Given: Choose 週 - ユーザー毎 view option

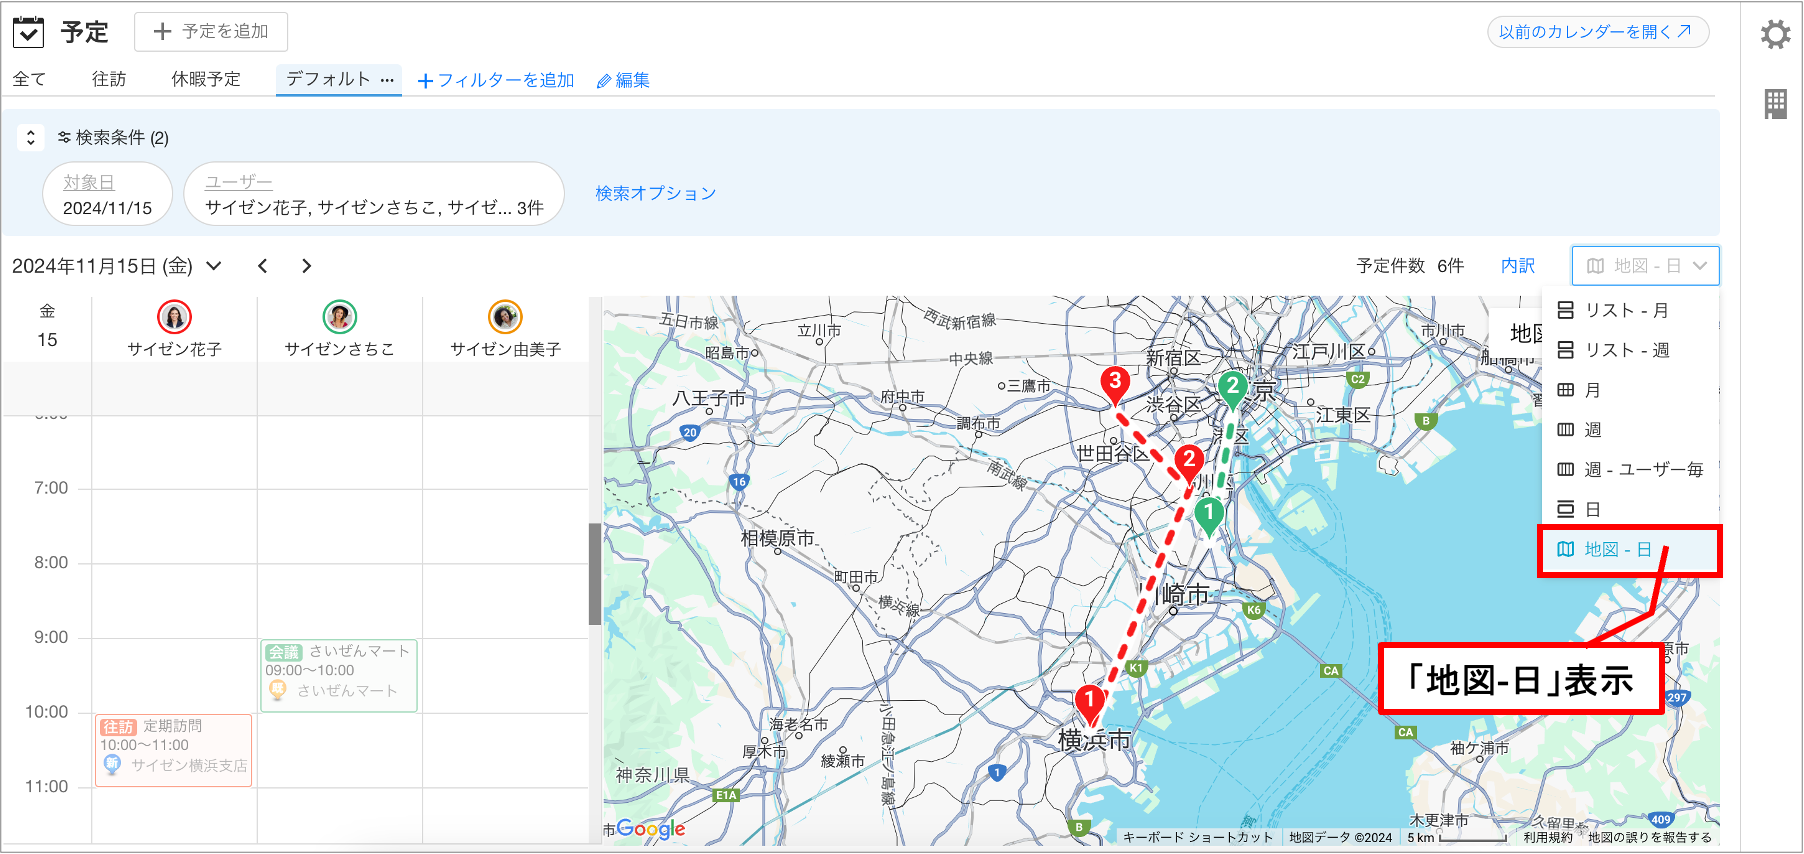Looking at the screenshot, I should pos(1630,470).
